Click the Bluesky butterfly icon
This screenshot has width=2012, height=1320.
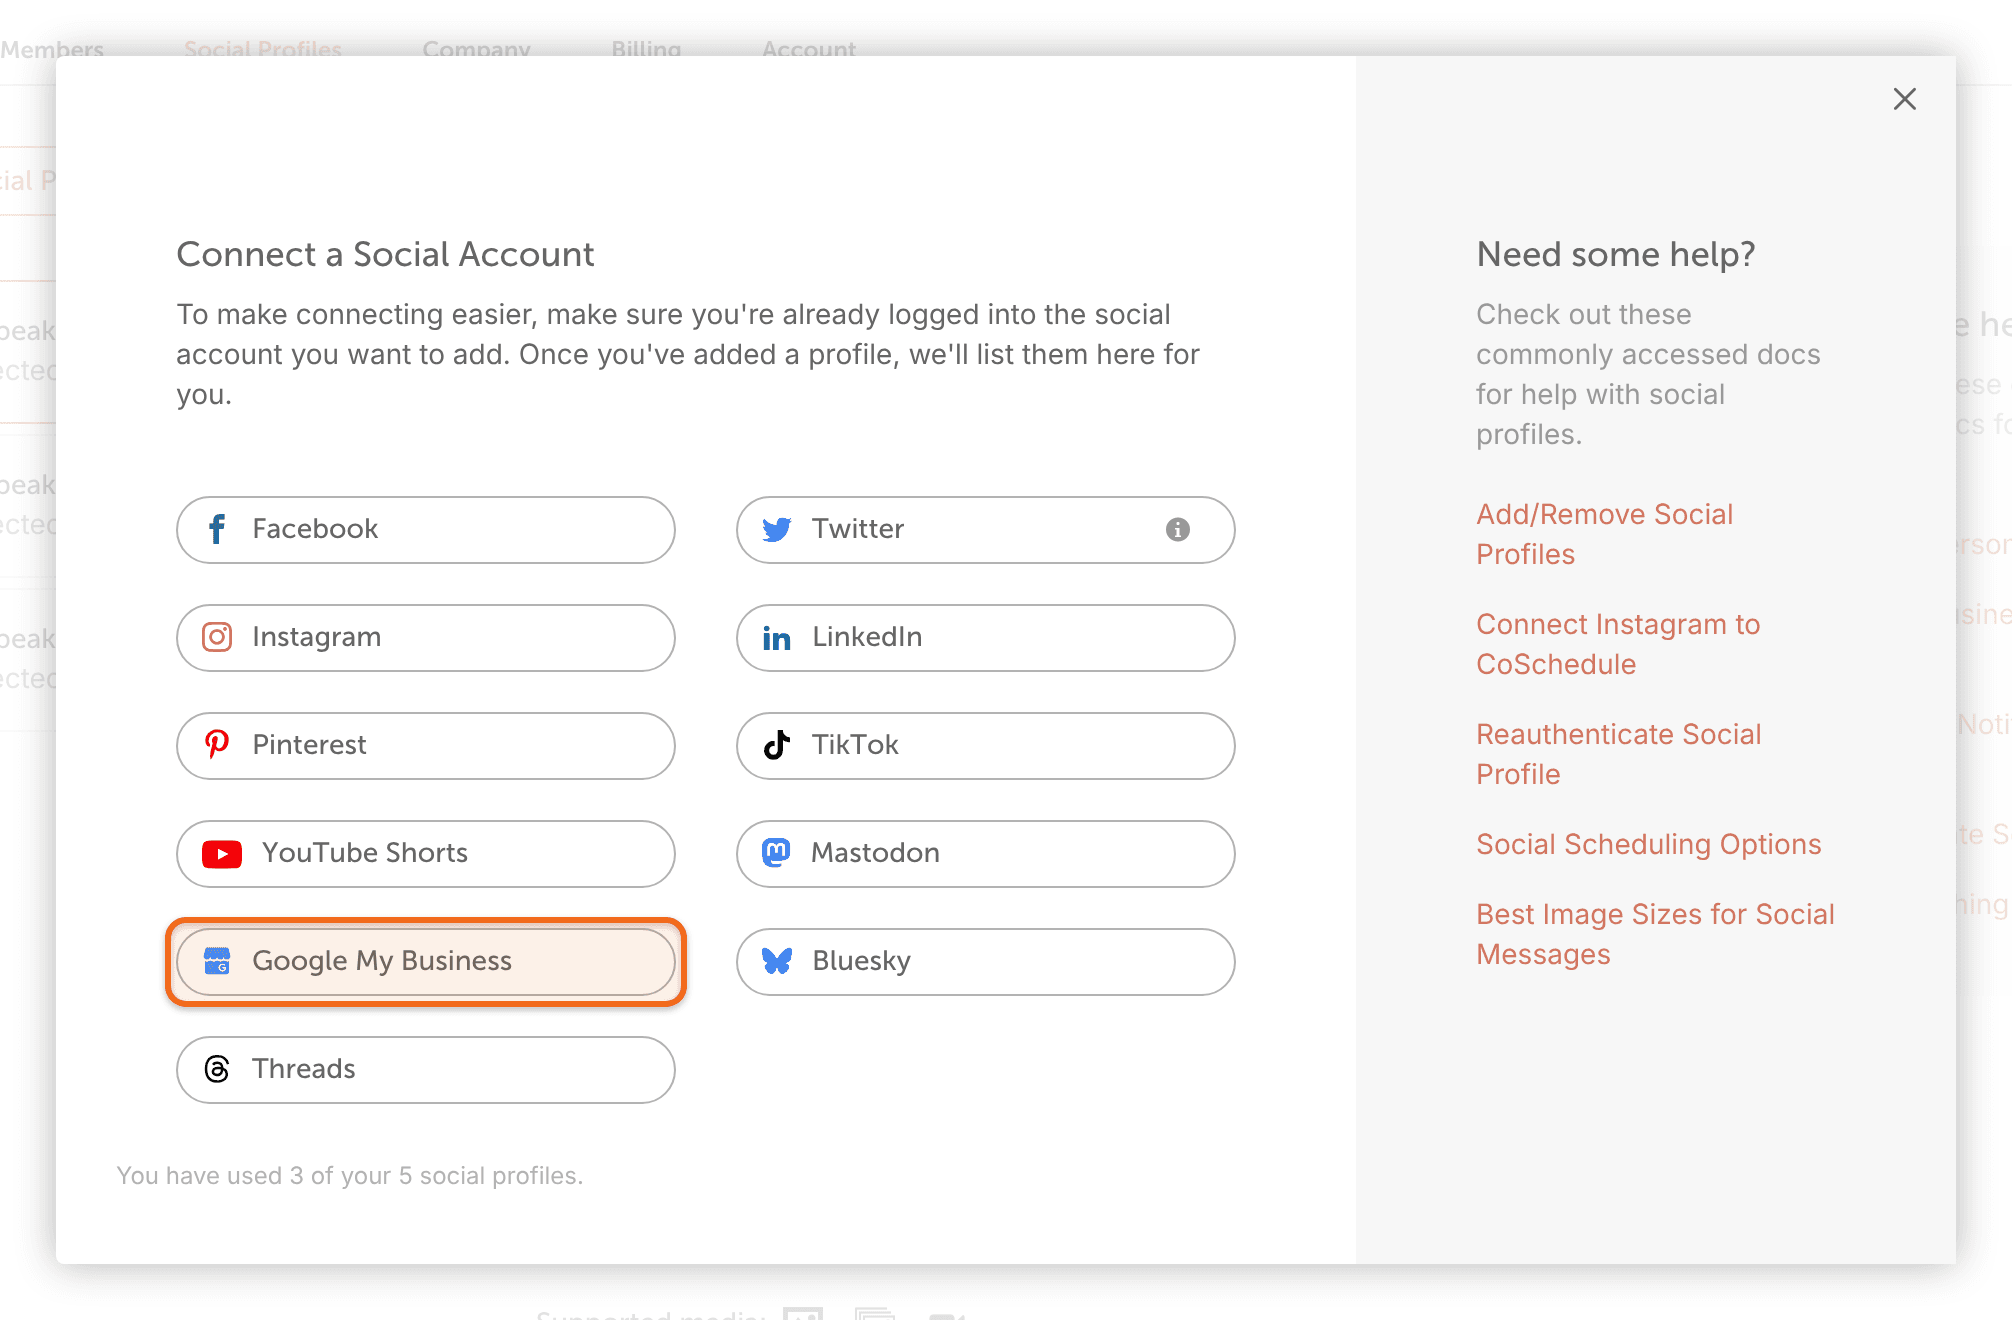777,961
